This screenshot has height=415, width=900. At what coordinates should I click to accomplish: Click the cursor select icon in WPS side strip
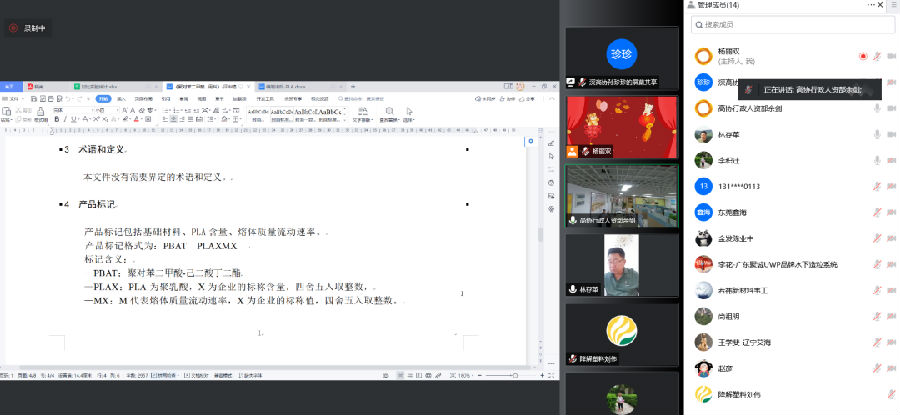tap(552, 156)
